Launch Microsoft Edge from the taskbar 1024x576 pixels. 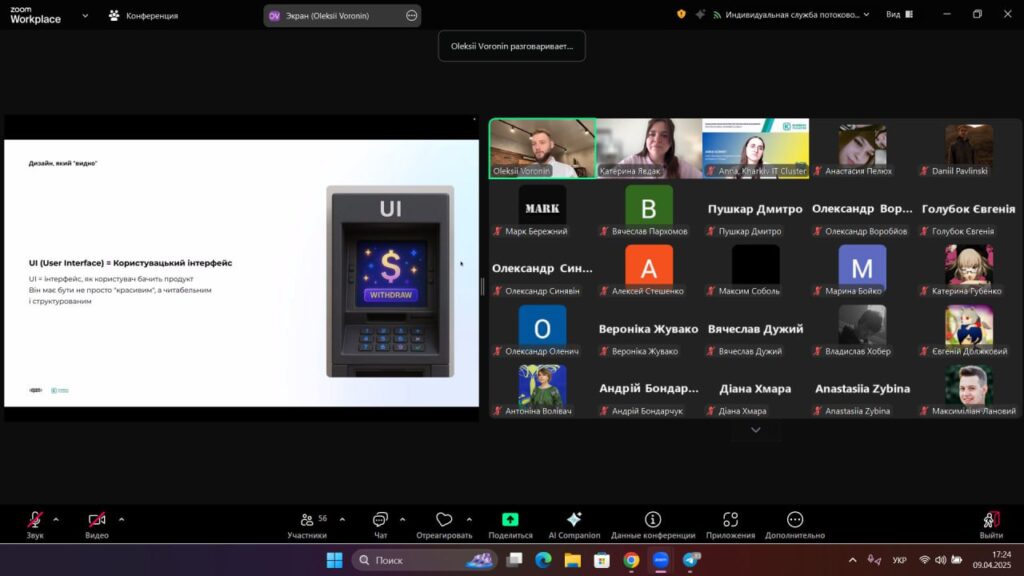(x=543, y=560)
